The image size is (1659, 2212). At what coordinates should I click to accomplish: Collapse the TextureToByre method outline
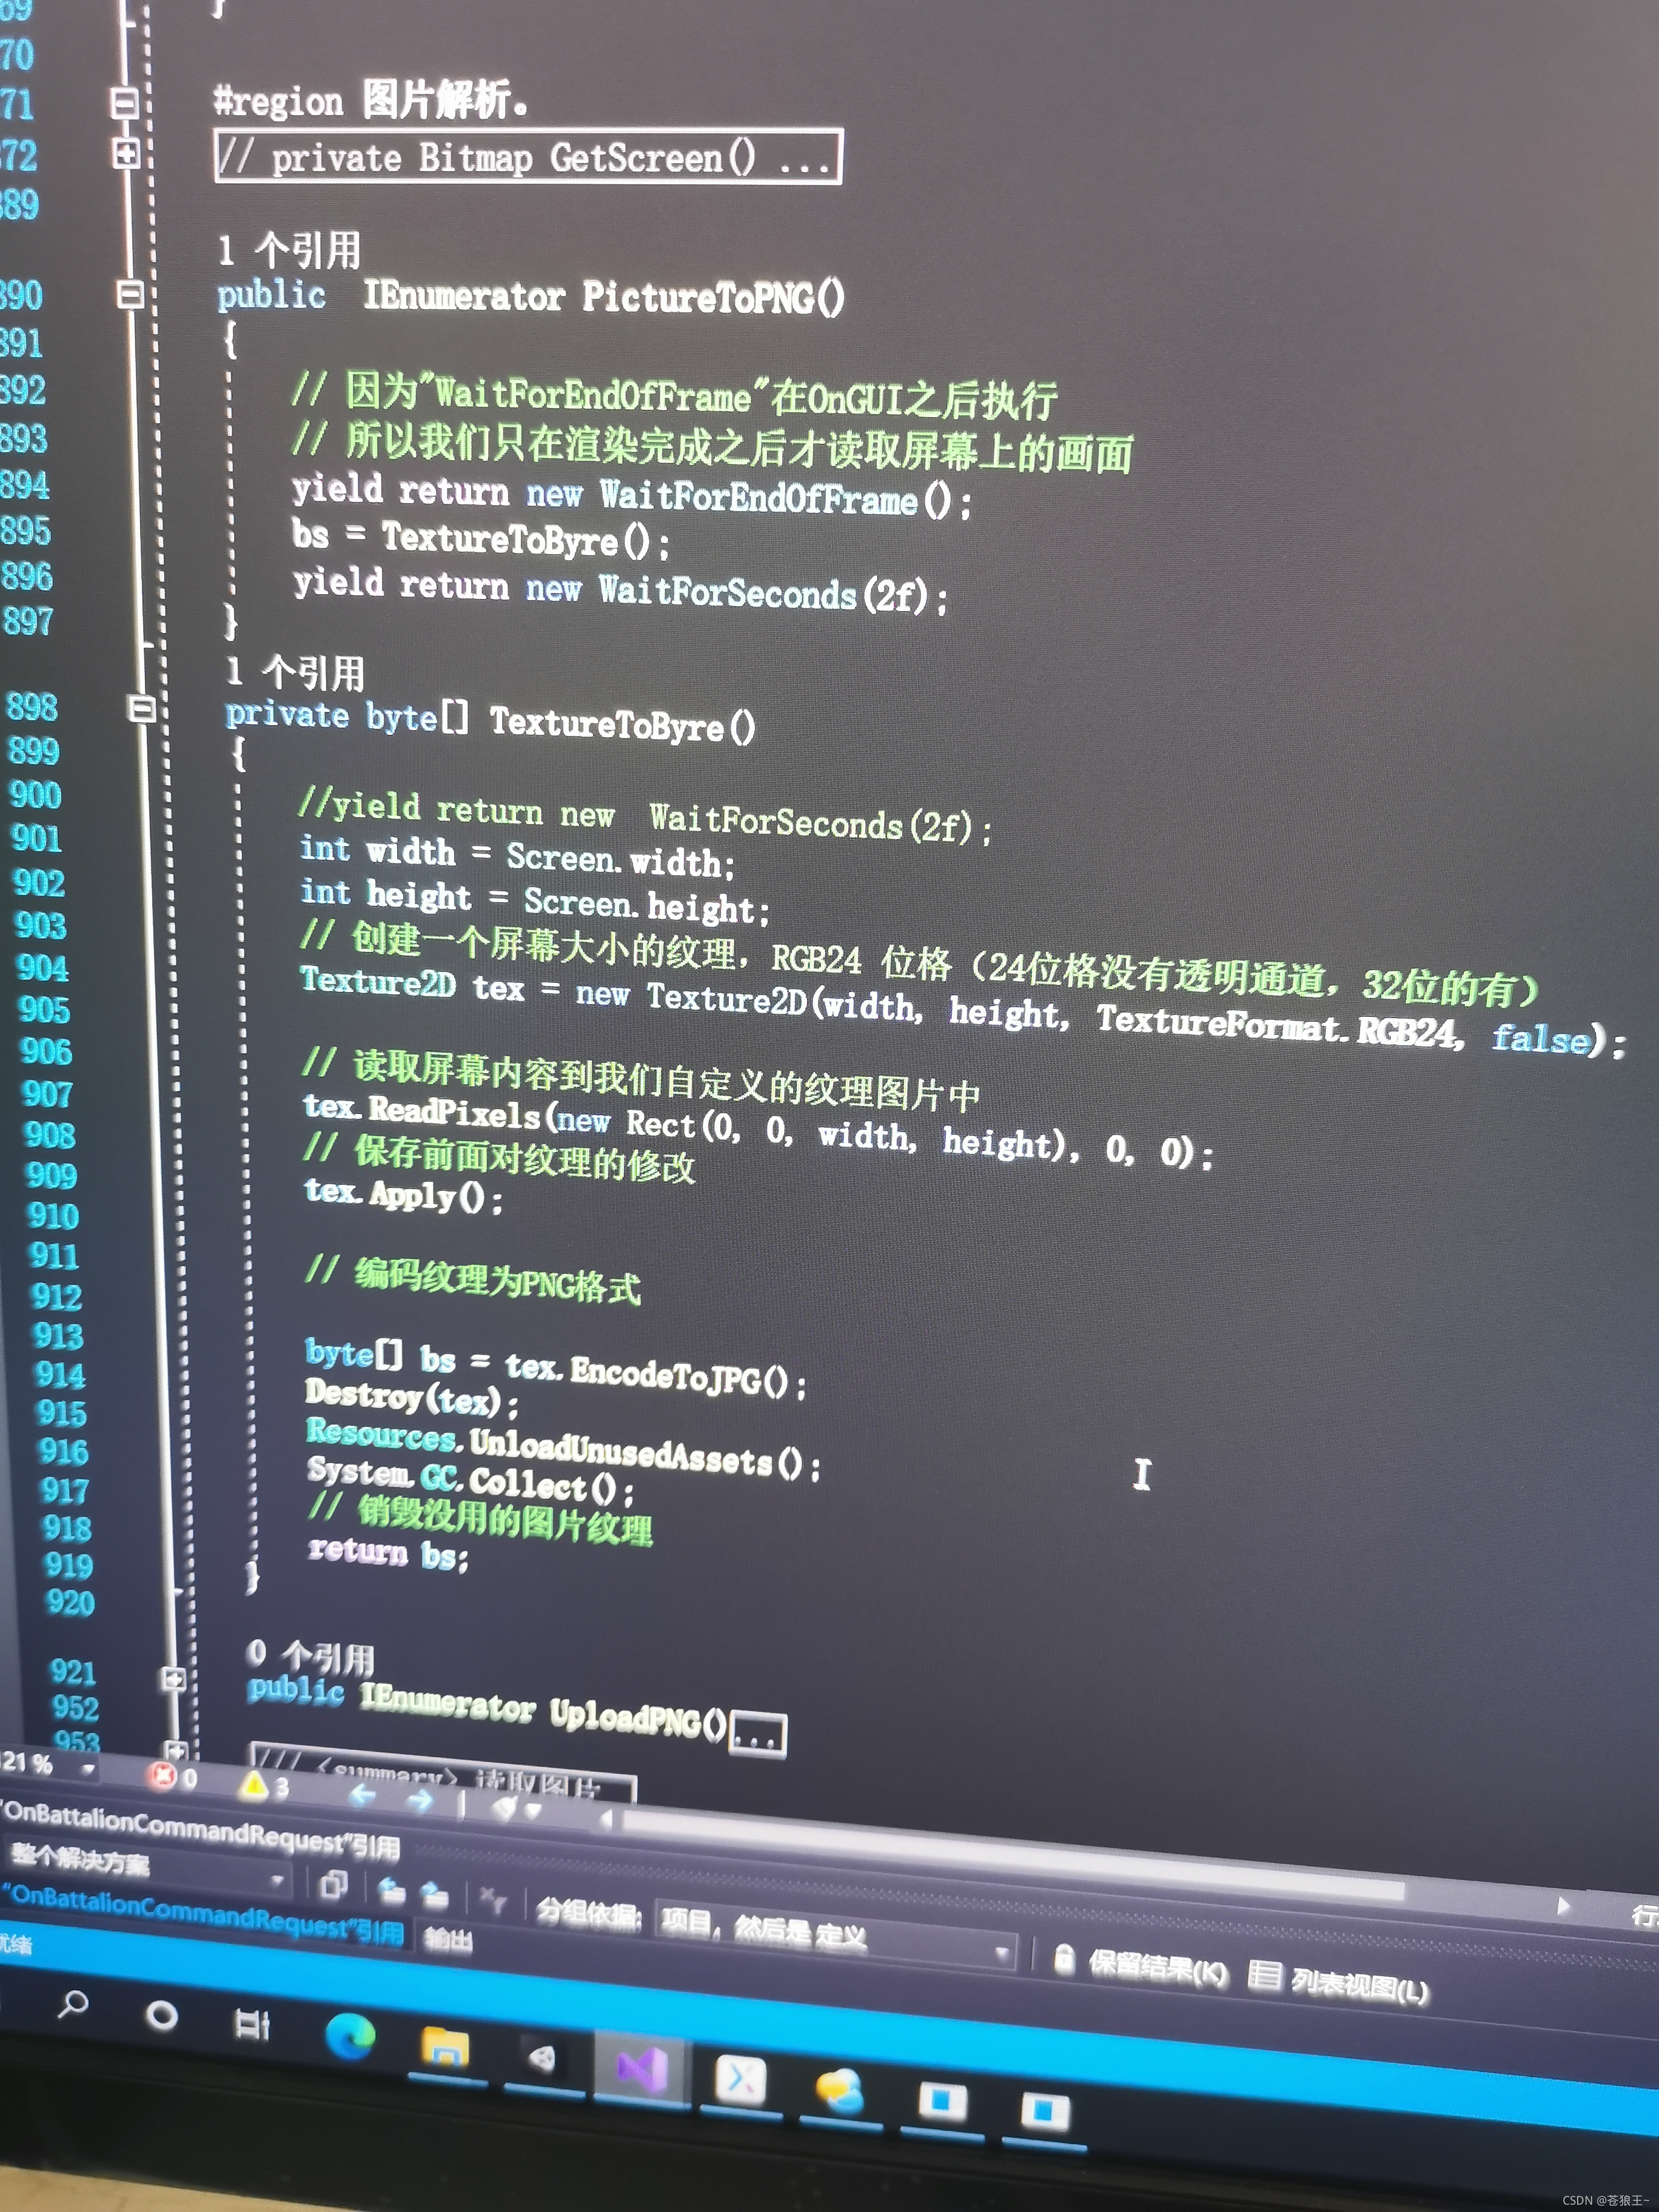pos(143,709)
